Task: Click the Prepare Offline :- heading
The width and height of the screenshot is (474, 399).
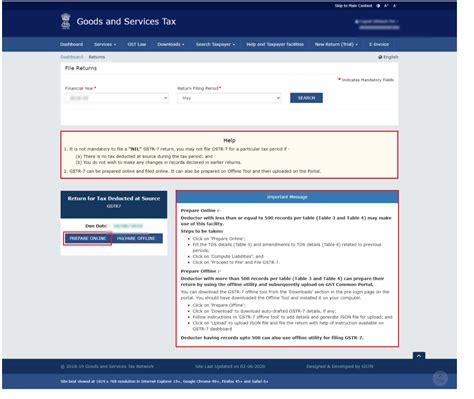Action: [201, 271]
